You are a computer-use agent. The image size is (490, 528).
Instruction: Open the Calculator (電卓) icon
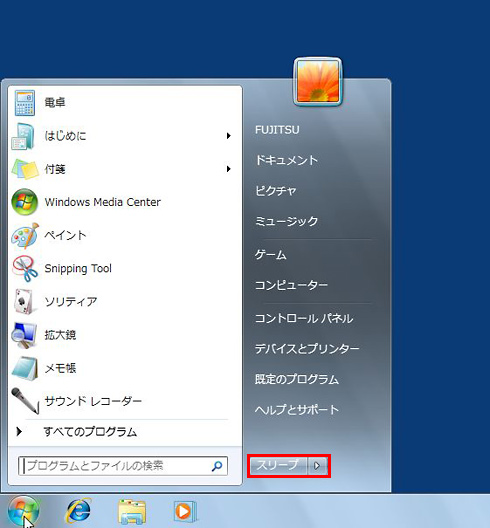pyautogui.click(x=25, y=103)
